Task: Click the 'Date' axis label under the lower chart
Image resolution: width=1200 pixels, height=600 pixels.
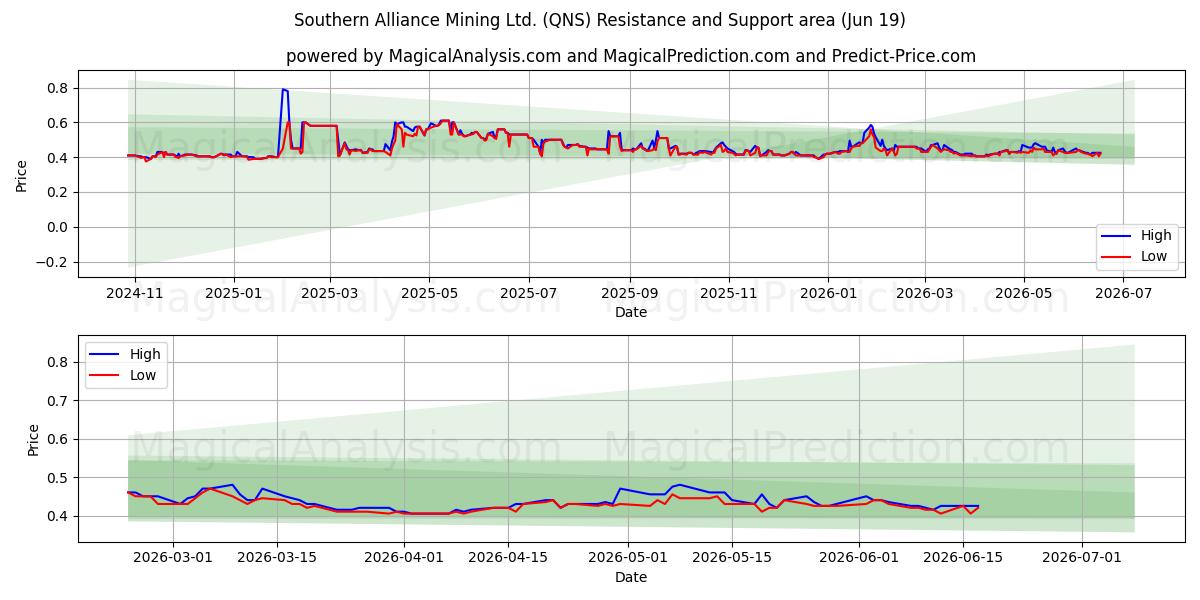Action: coord(631,577)
